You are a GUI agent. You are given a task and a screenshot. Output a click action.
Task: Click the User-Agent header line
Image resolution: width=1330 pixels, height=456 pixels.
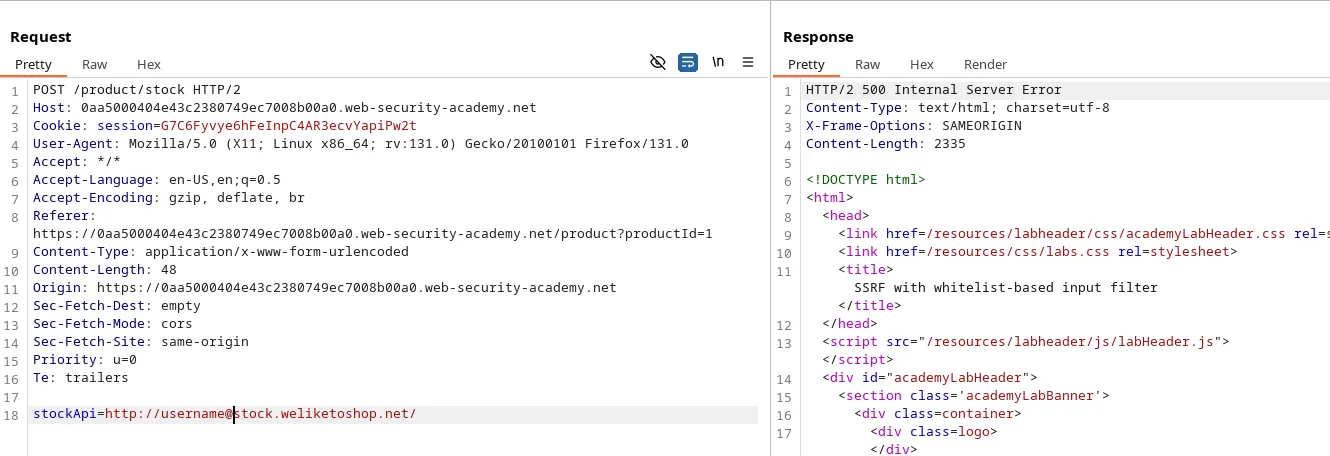click(x=361, y=144)
